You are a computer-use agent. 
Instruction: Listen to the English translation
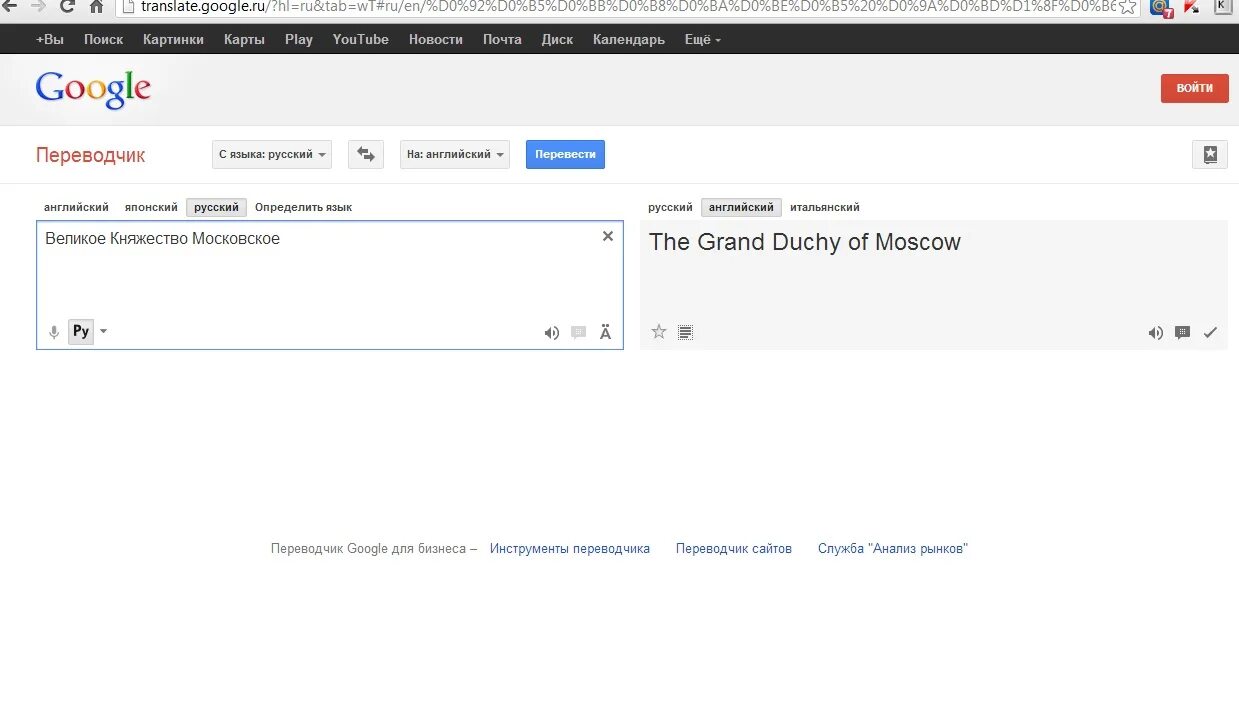click(x=1155, y=333)
